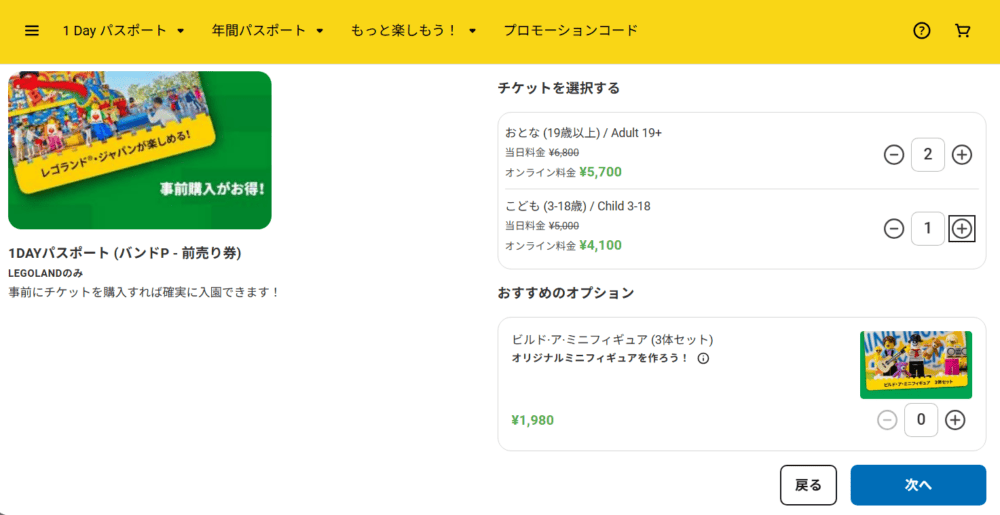1000x515 pixels.
Task: Open the Build-A-Minifigure product image
Action: (x=916, y=365)
